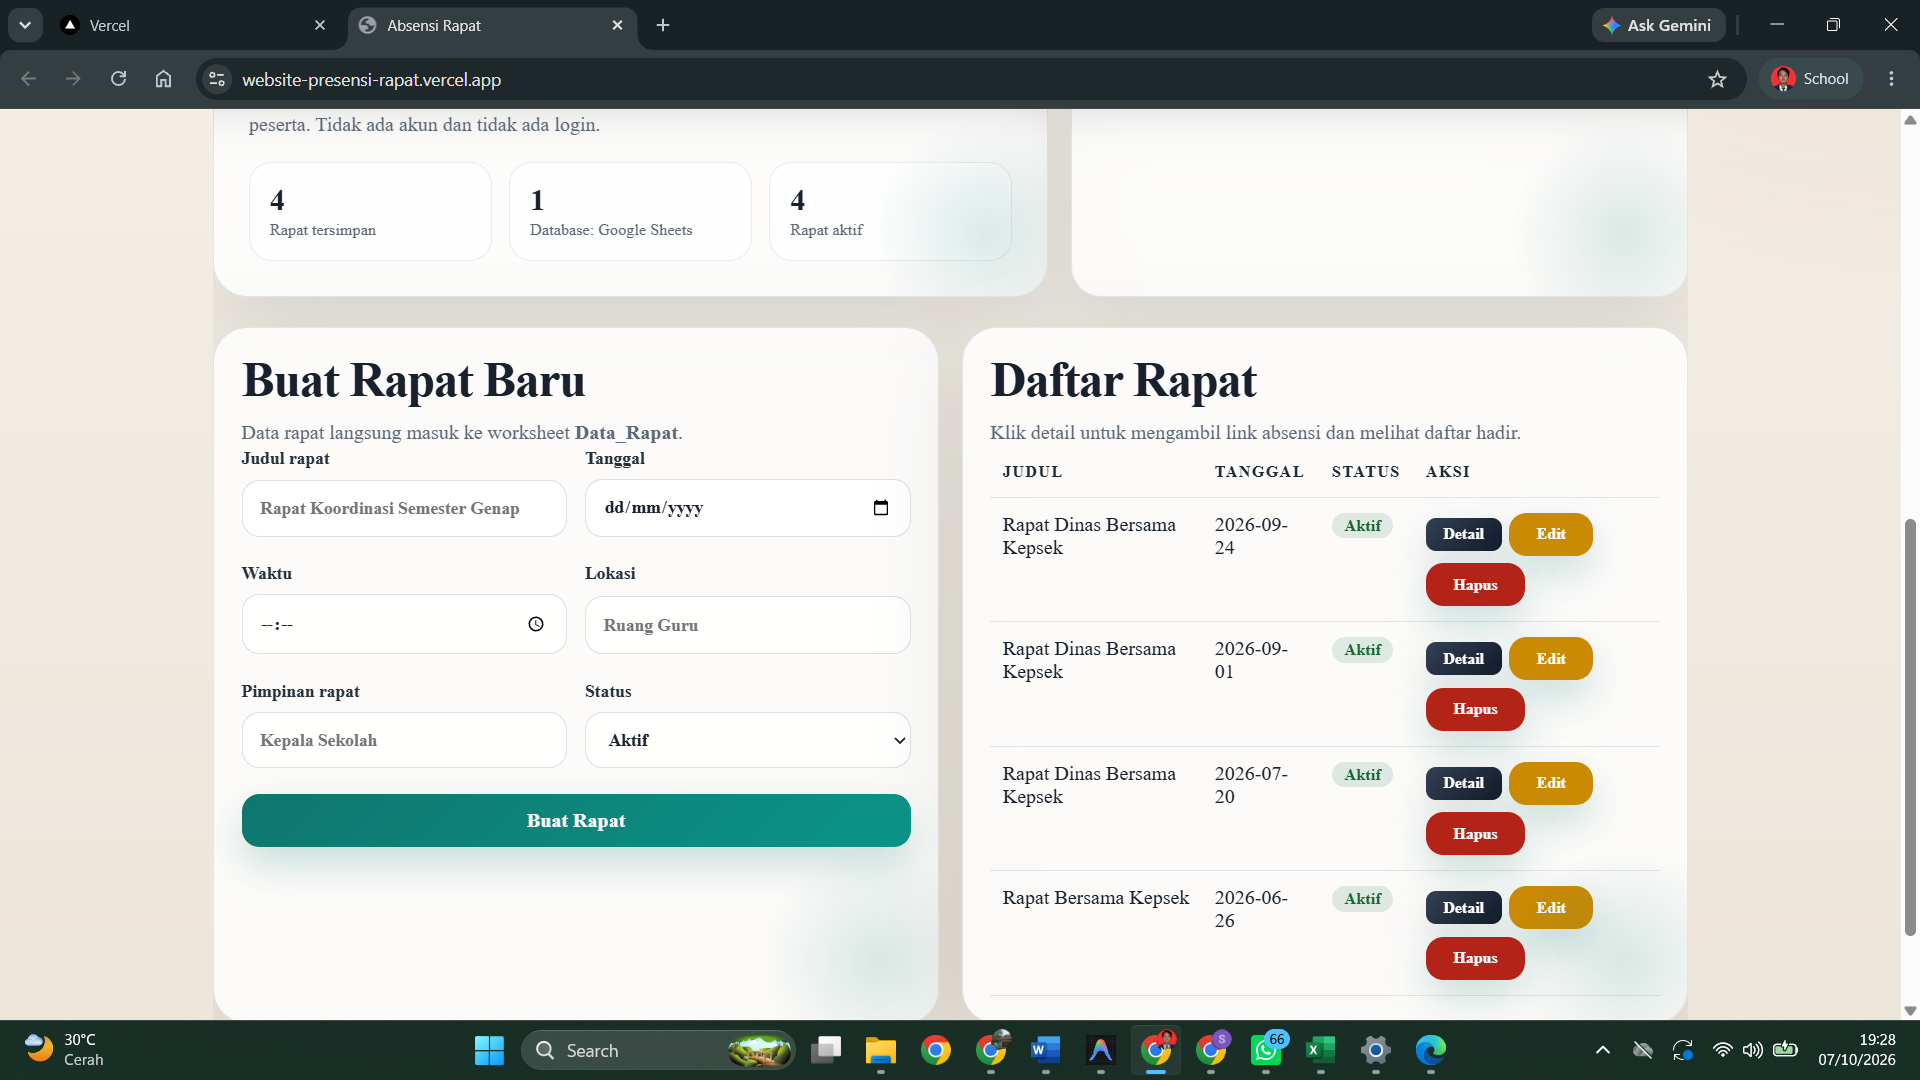Open the tab search chevron
The width and height of the screenshot is (1920, 1080).
25,25
